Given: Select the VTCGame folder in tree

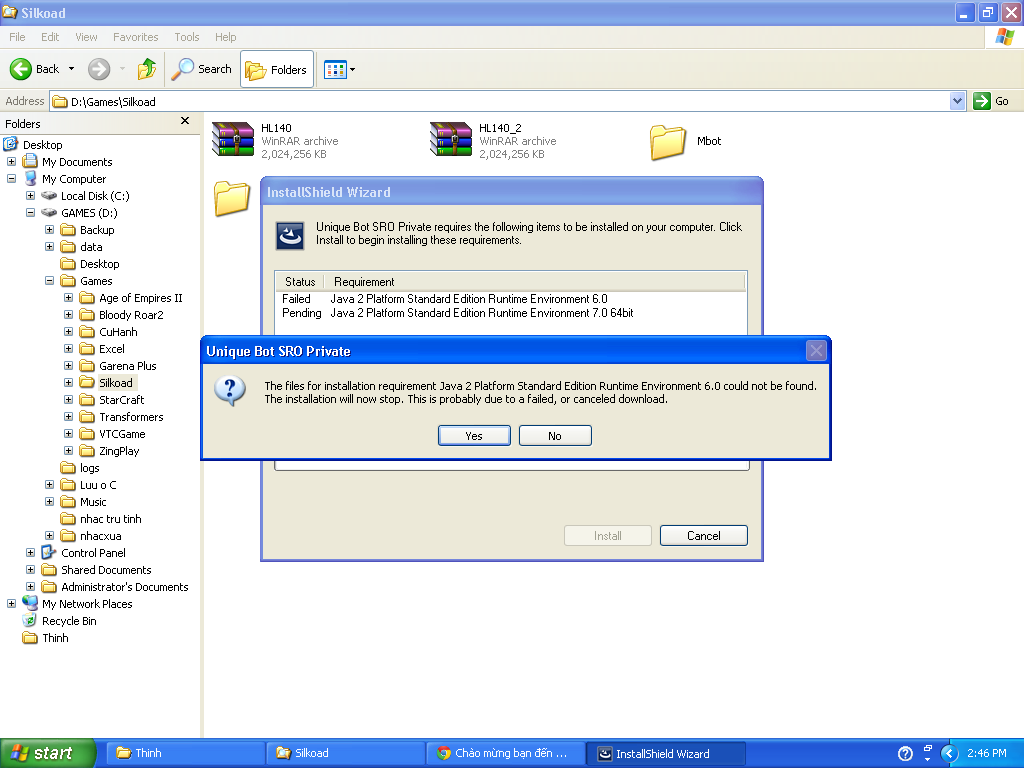Looking at the screenshot, I should pyautogui.click(x=122, y=434).
